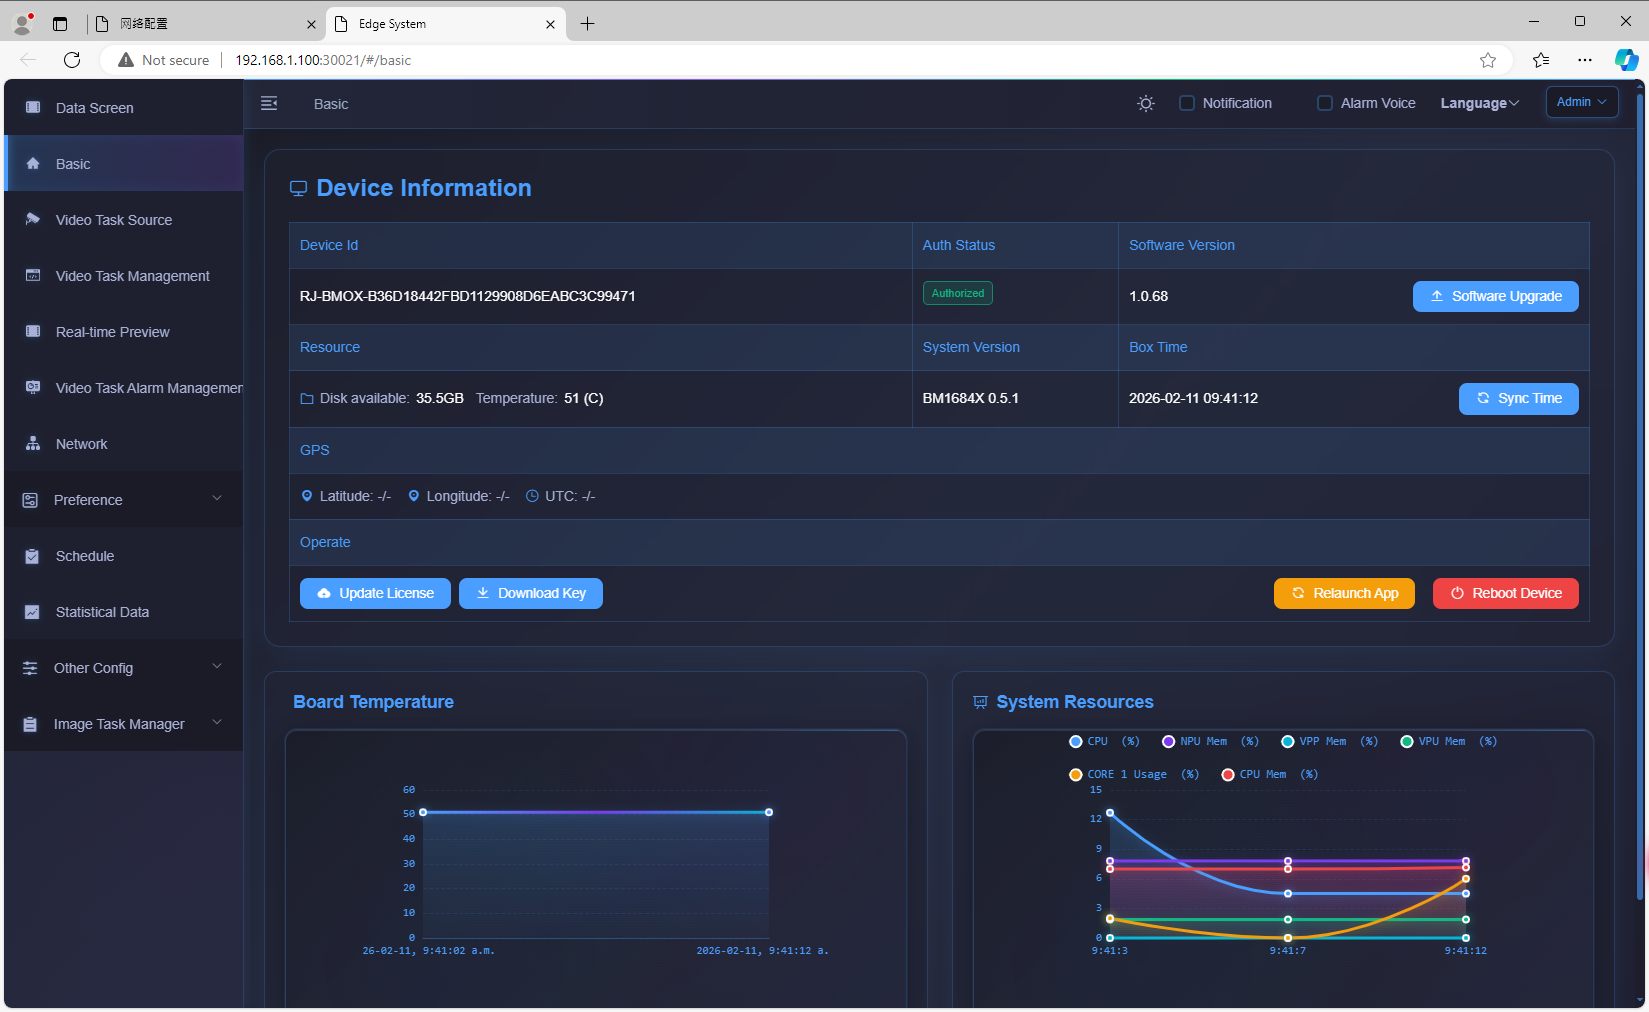This screenshot has width=1649, height=1012.
Task: Collapse sidebar using the hamburger menu icon
Action: click(269, 104)
